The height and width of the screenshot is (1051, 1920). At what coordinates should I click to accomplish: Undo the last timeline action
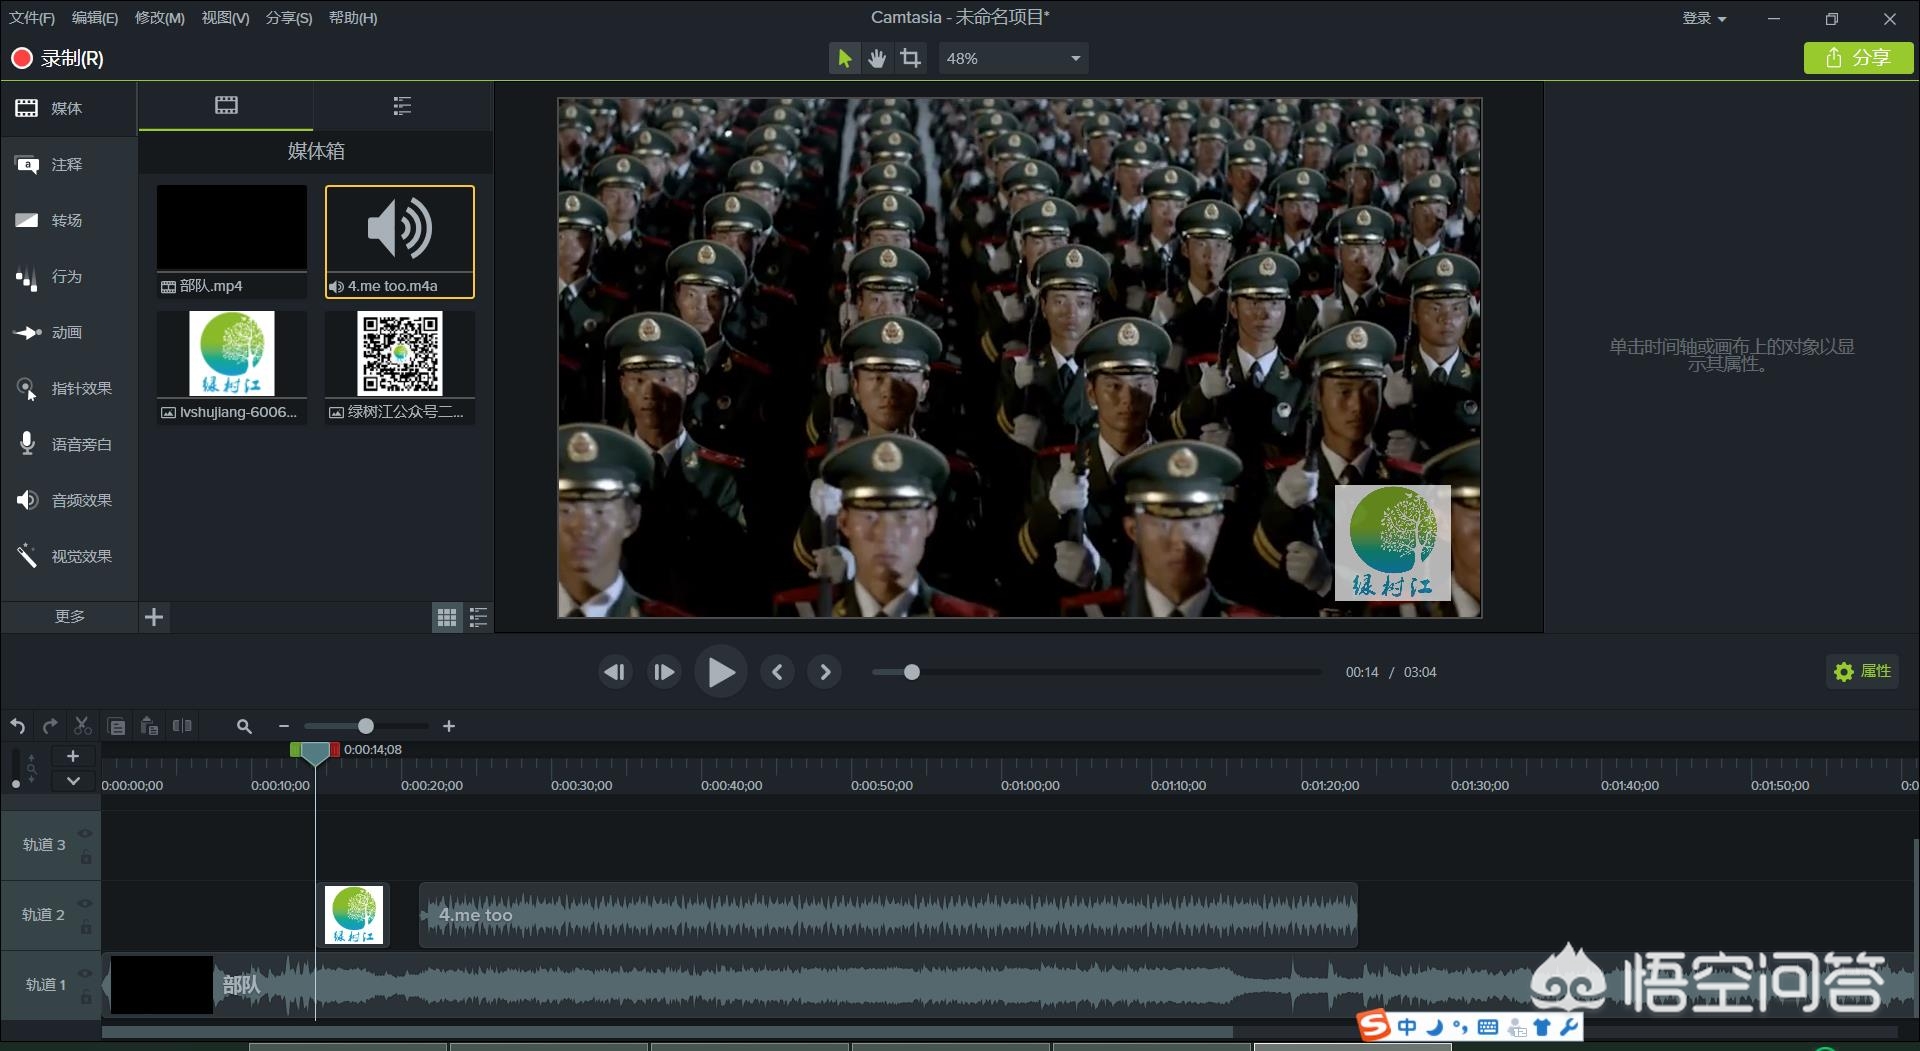pos(18,726)
